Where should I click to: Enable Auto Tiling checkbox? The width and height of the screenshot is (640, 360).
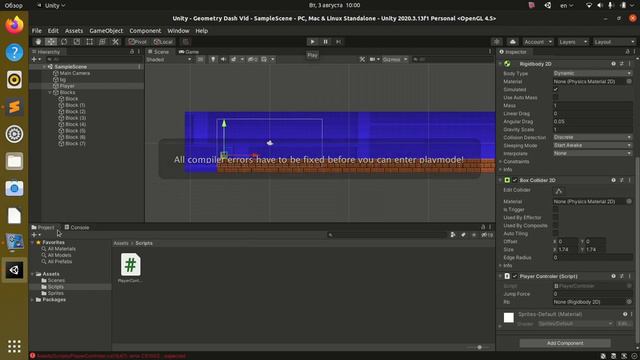(556, 233)
